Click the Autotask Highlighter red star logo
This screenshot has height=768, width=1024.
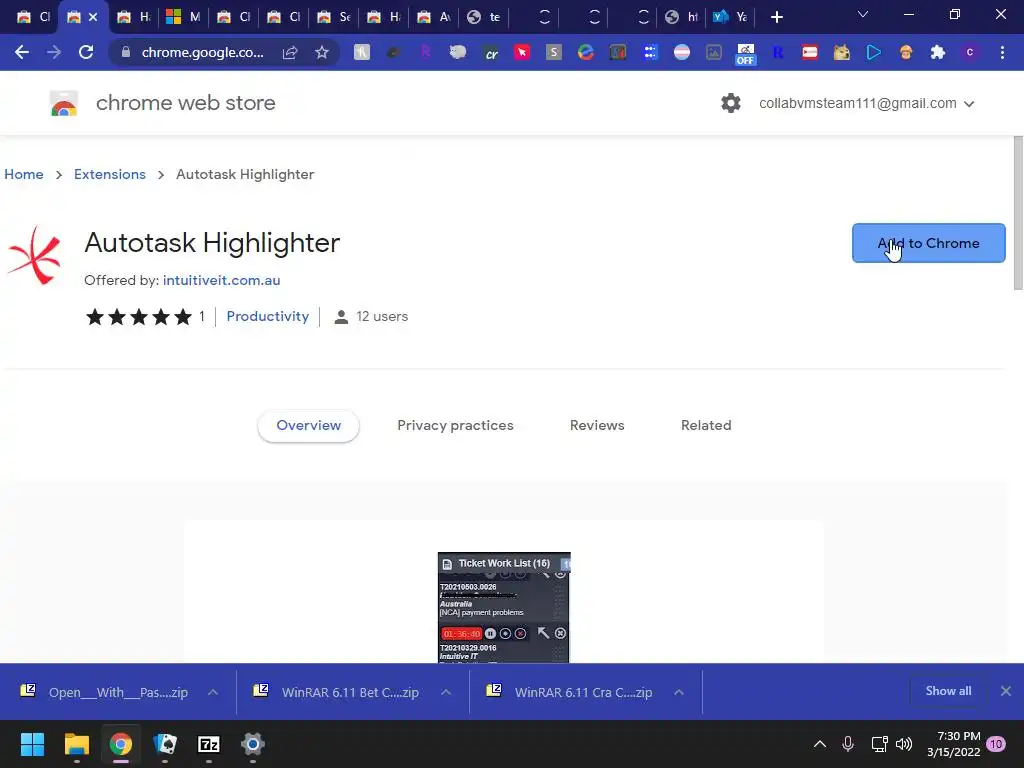(34, 255)
